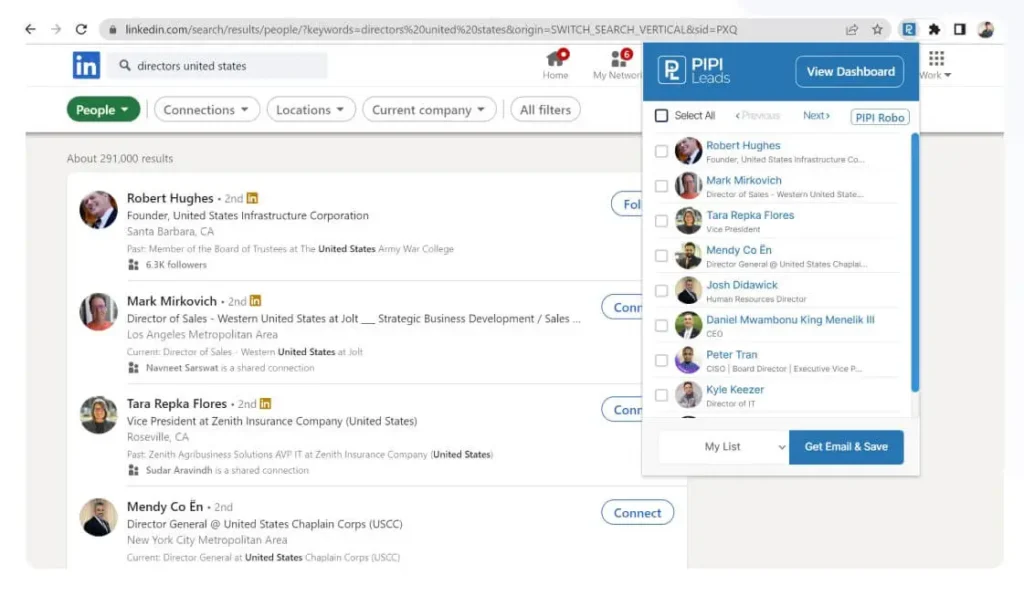Click the View Dashboard button
Screen dimensions: 1024x596
pos(850,71)
